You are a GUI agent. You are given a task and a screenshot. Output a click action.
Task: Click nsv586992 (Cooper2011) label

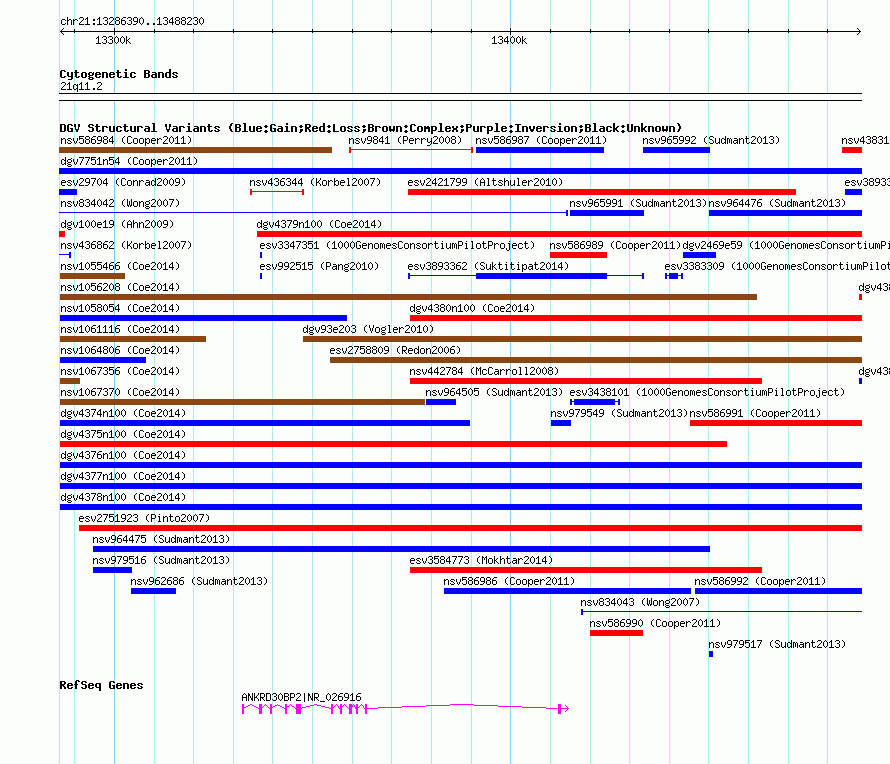760,581
